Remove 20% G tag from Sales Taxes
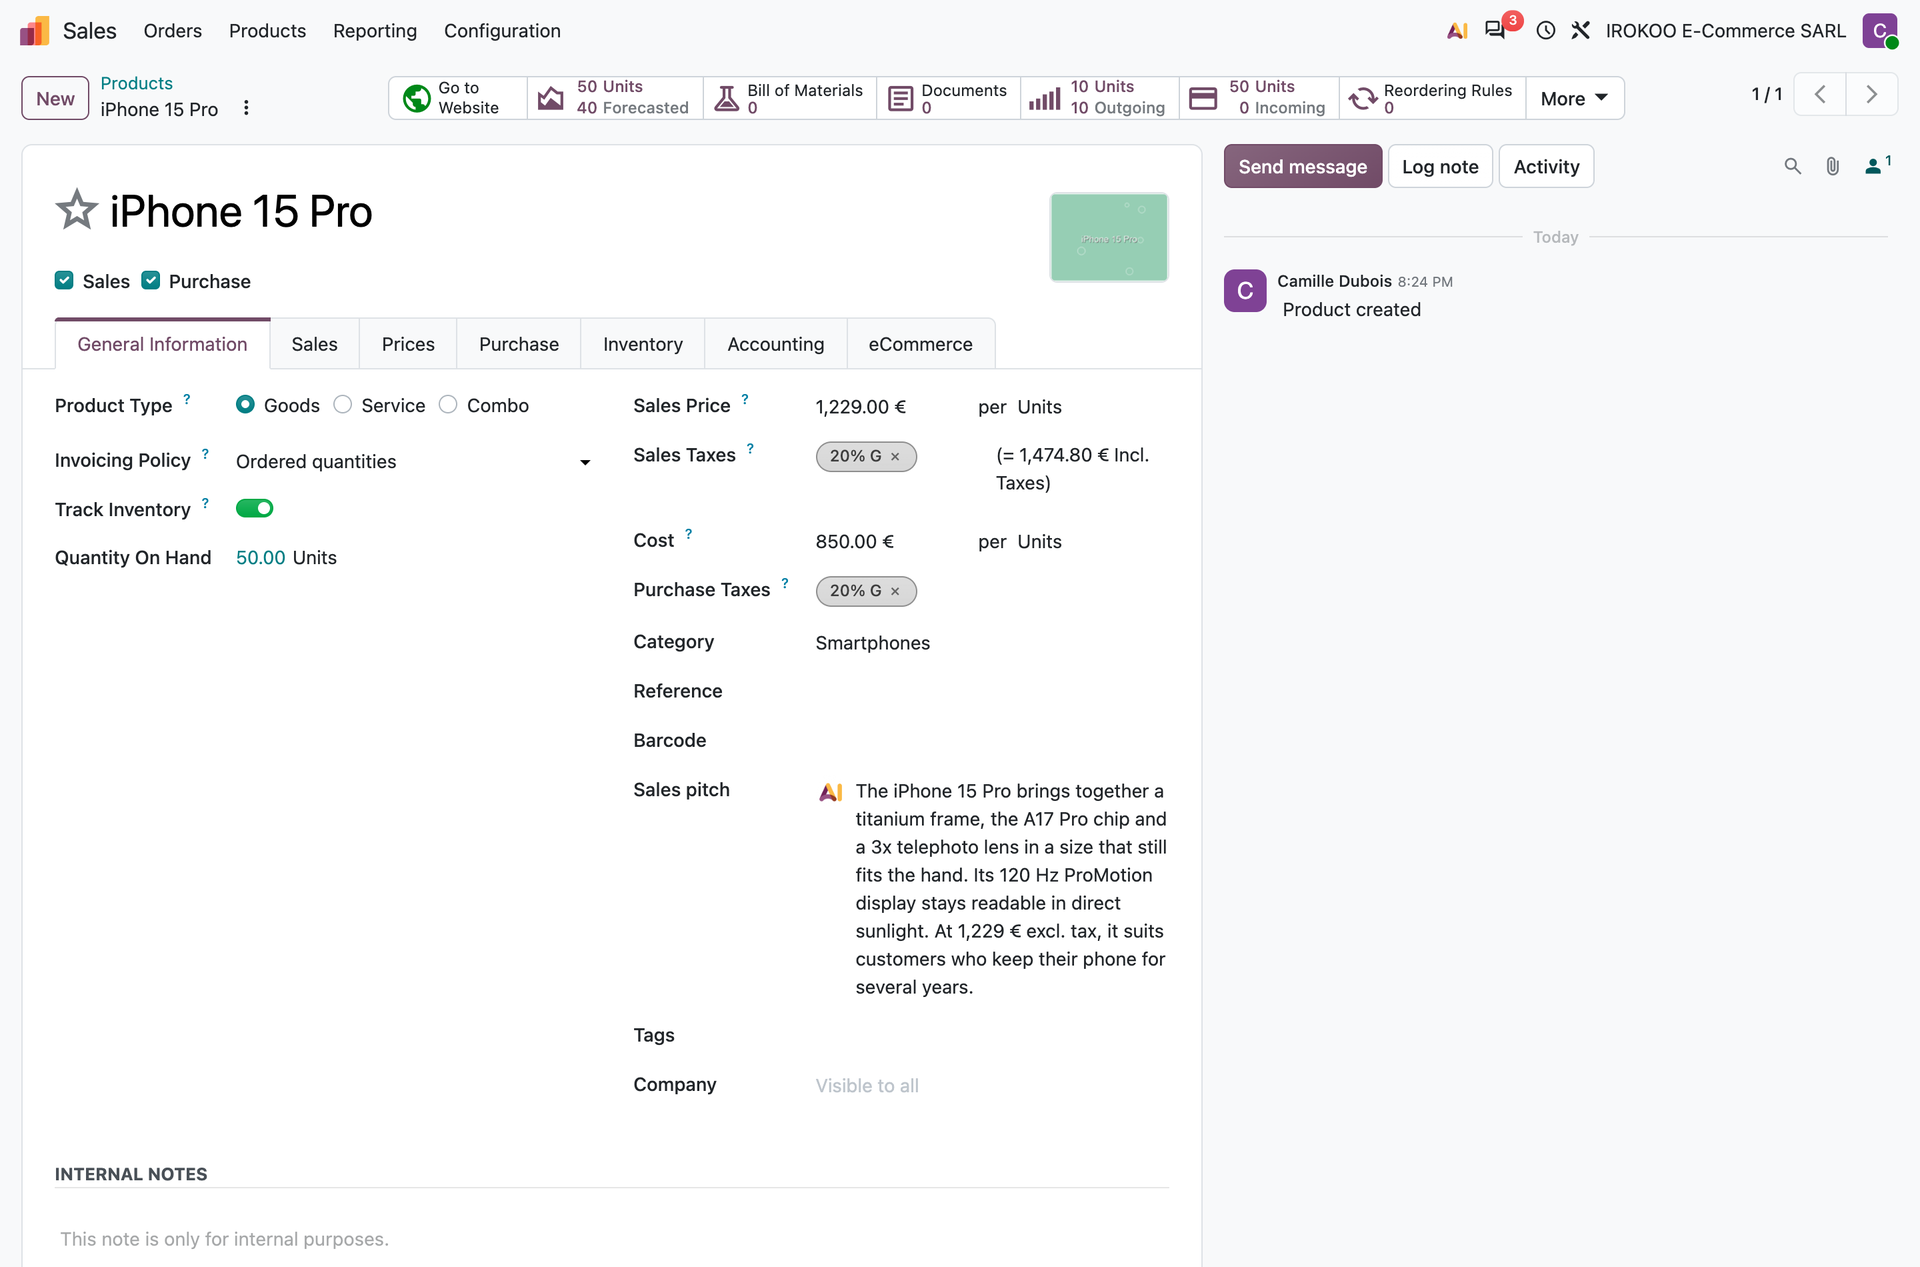 (x=895, y=457)
